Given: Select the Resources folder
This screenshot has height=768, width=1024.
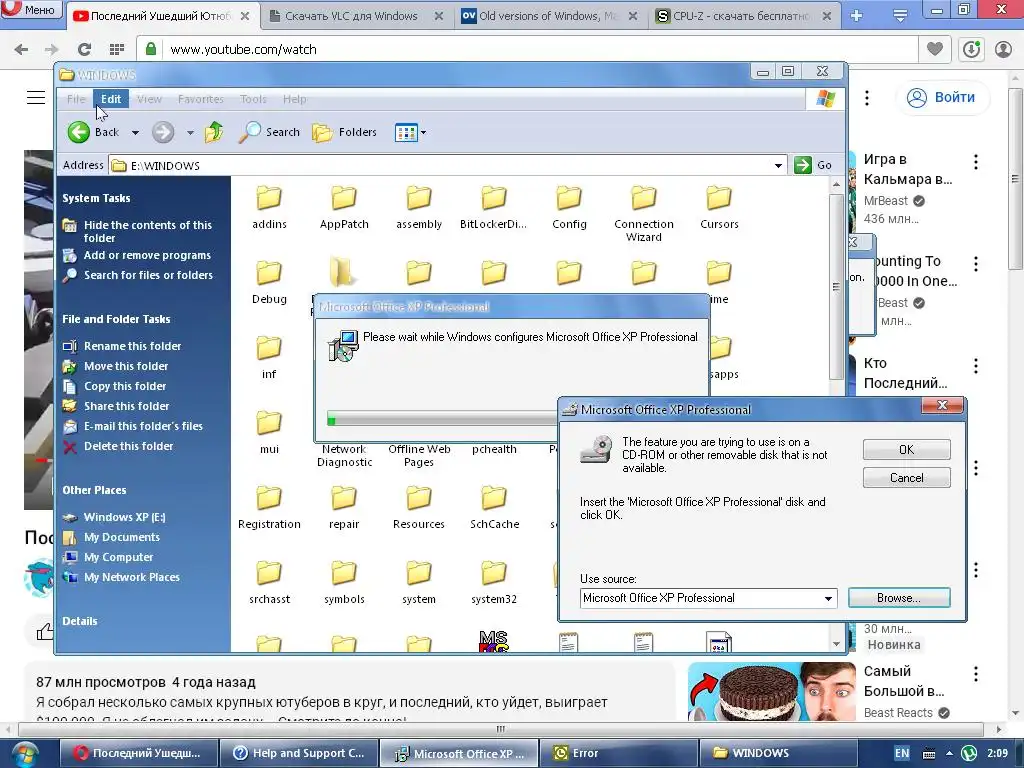Looking at the screenshot, I should point(419,508).
